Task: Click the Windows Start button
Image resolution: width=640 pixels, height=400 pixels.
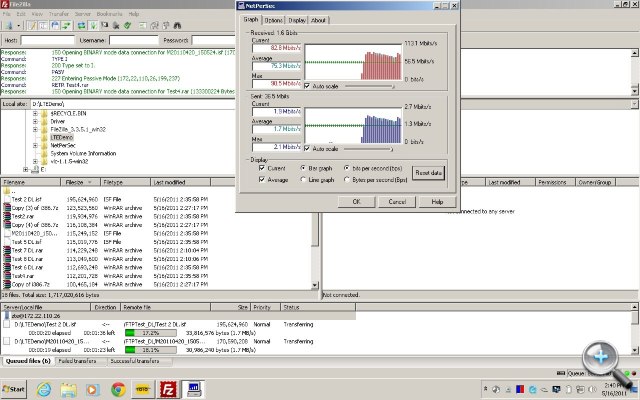Action: click(14, 389)
